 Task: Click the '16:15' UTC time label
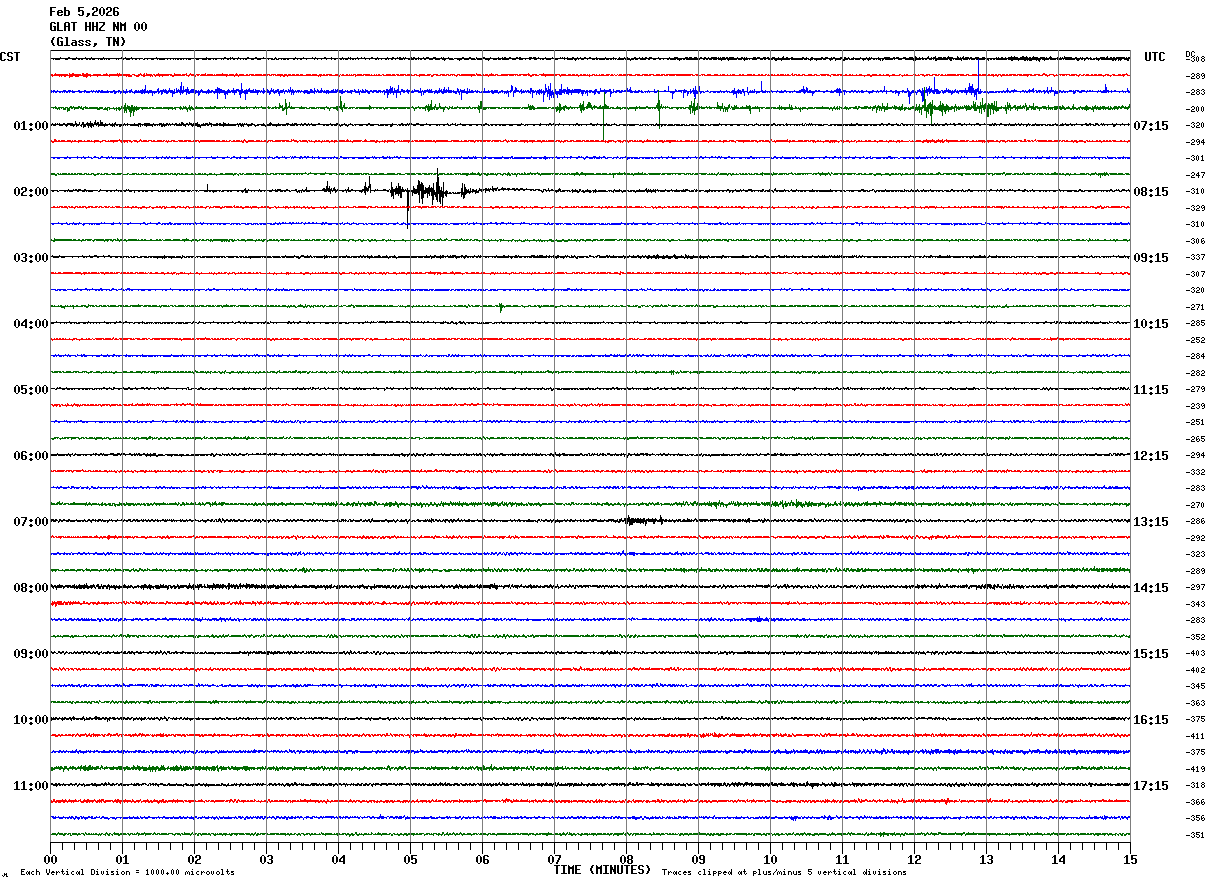click(x=1151, y=720)
